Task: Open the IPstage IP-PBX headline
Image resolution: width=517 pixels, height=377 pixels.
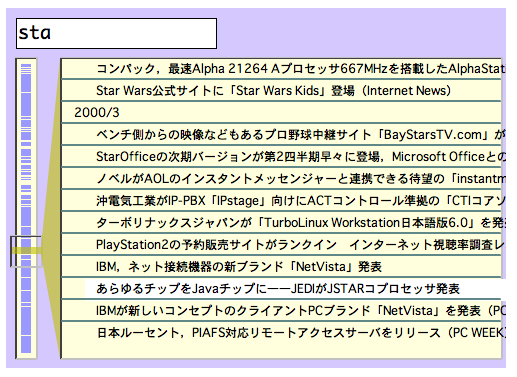Action: pos(282,200)
